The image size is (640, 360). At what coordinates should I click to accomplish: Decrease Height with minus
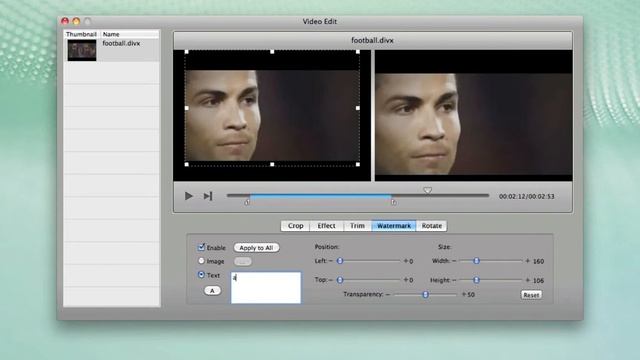point(454,280)
